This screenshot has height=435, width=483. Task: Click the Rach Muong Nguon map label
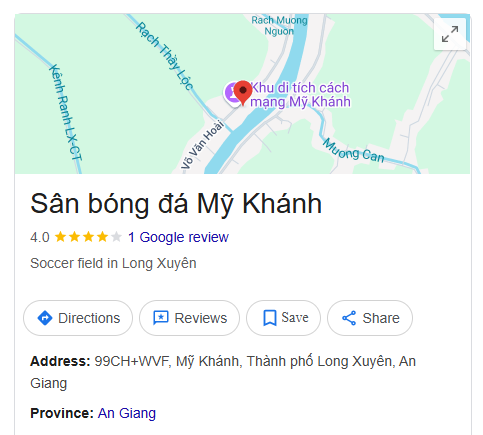tap(279, 26)
